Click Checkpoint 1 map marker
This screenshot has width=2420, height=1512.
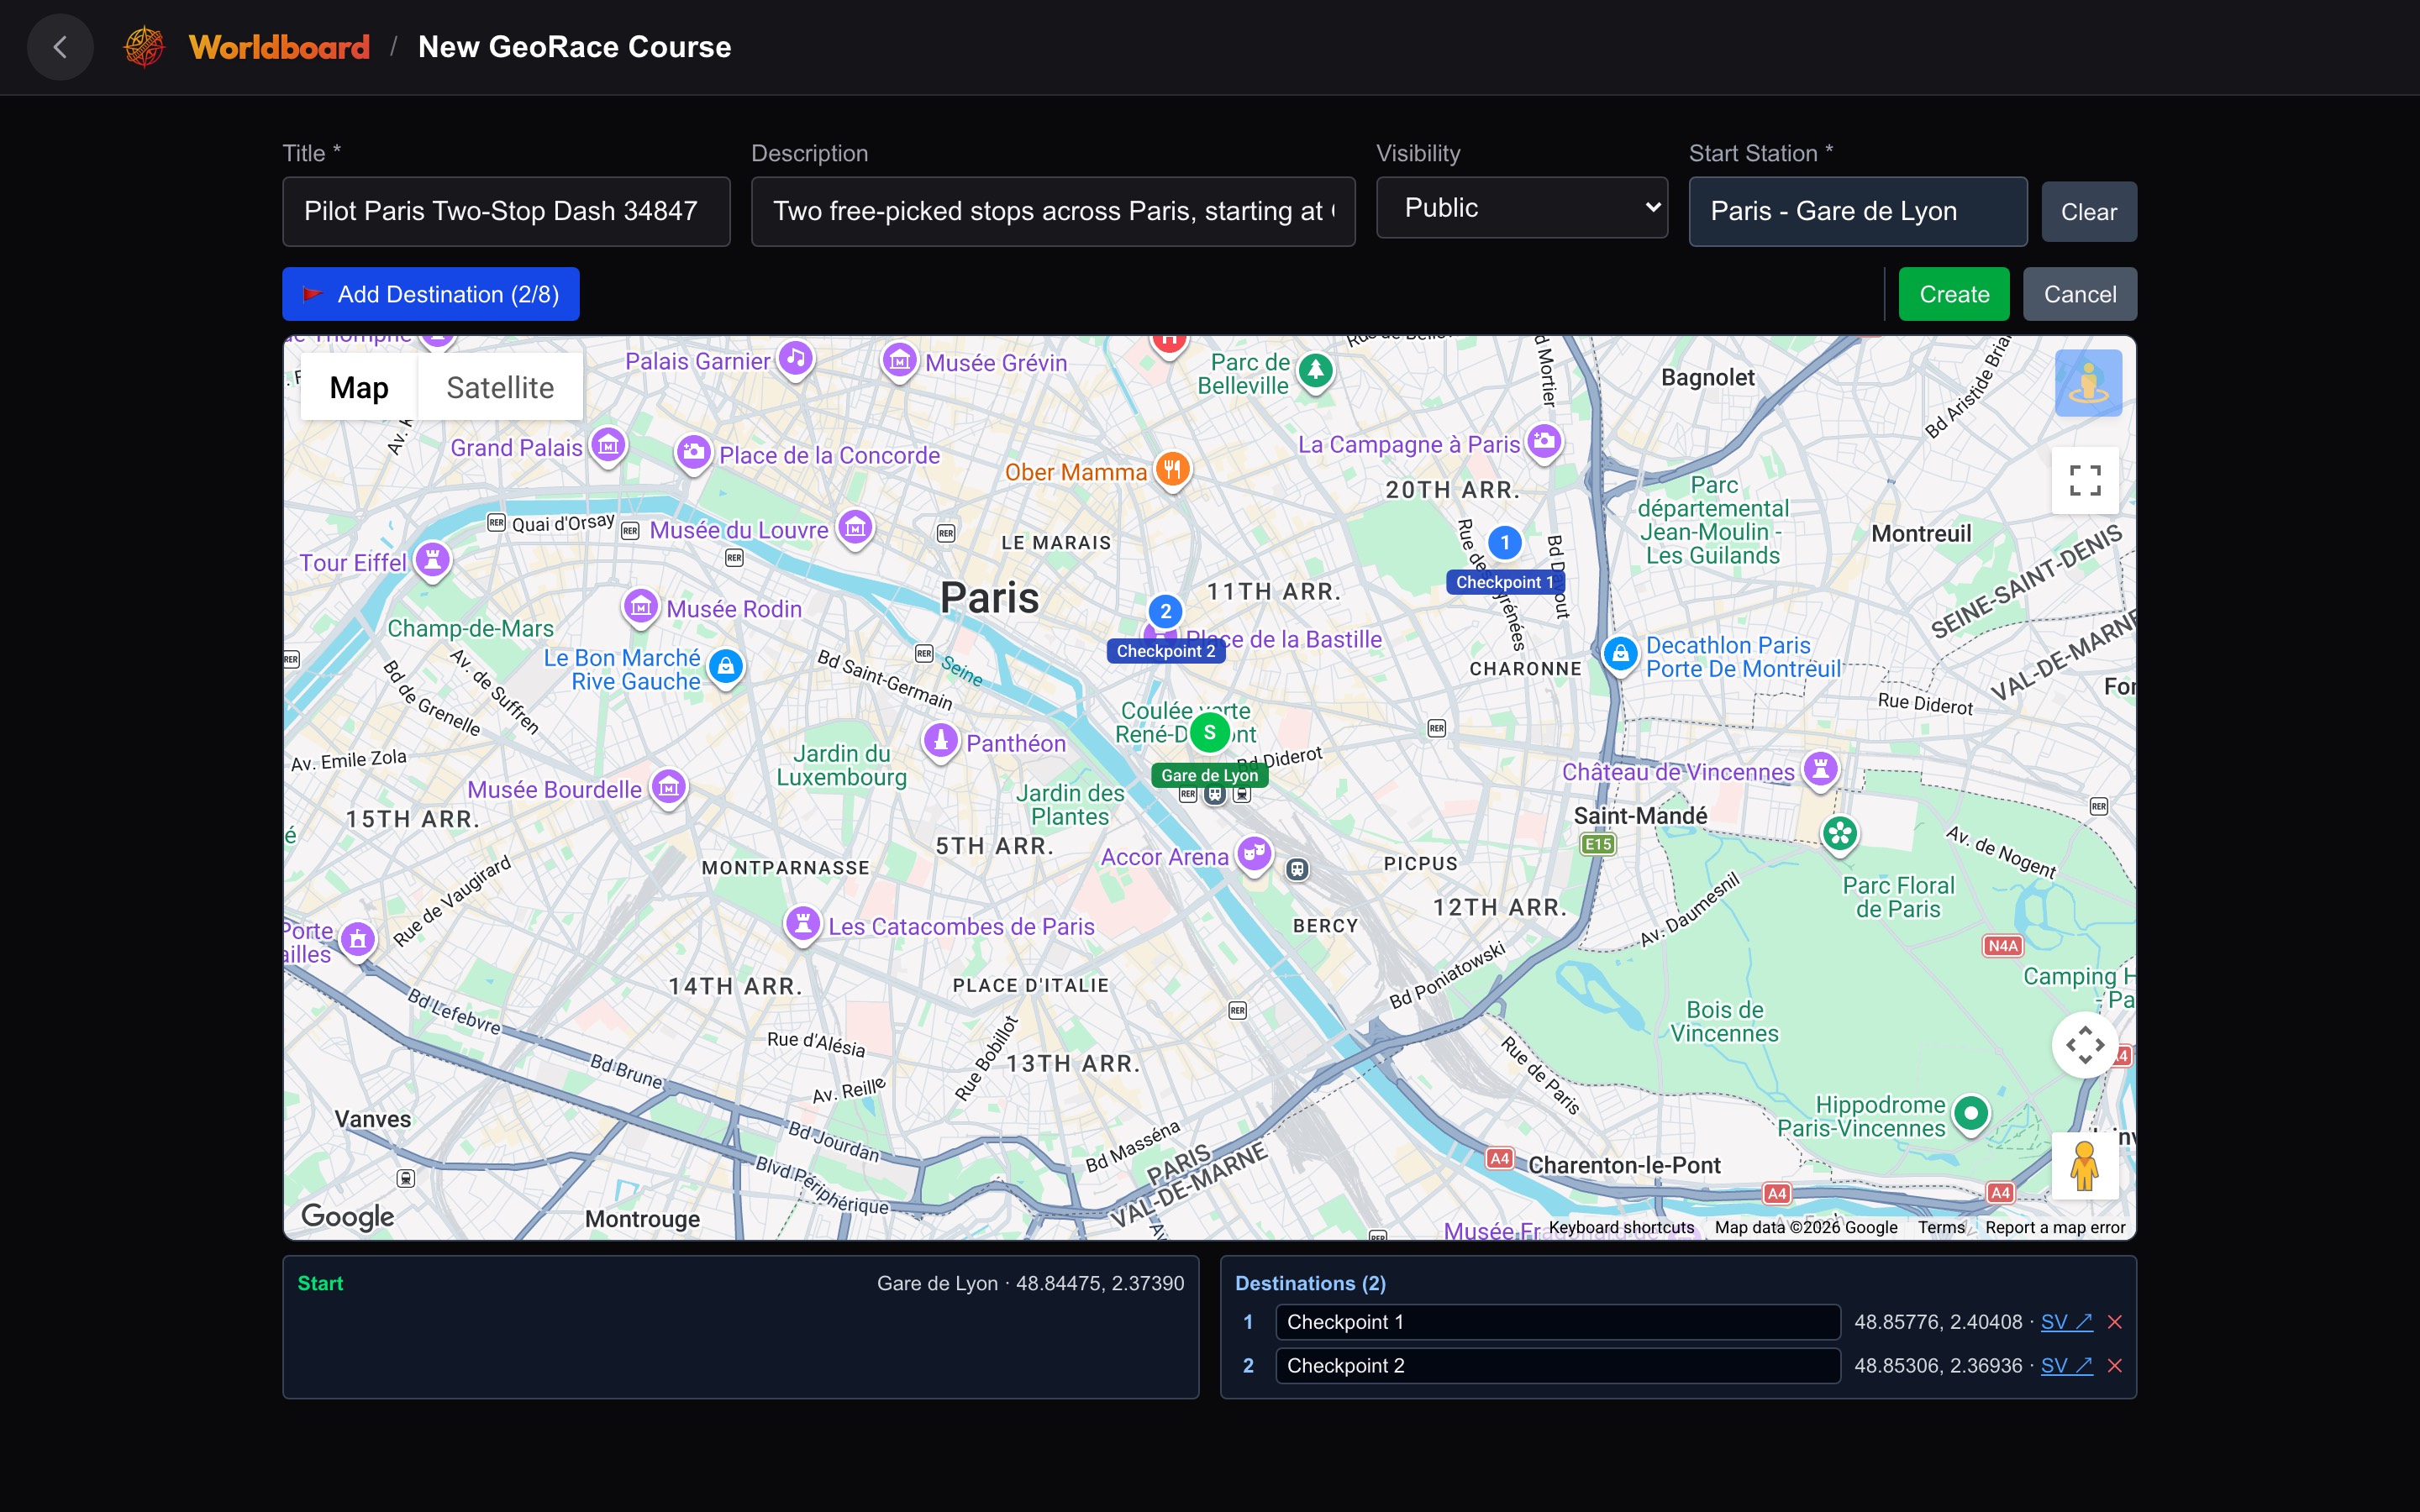(1504, 543)
